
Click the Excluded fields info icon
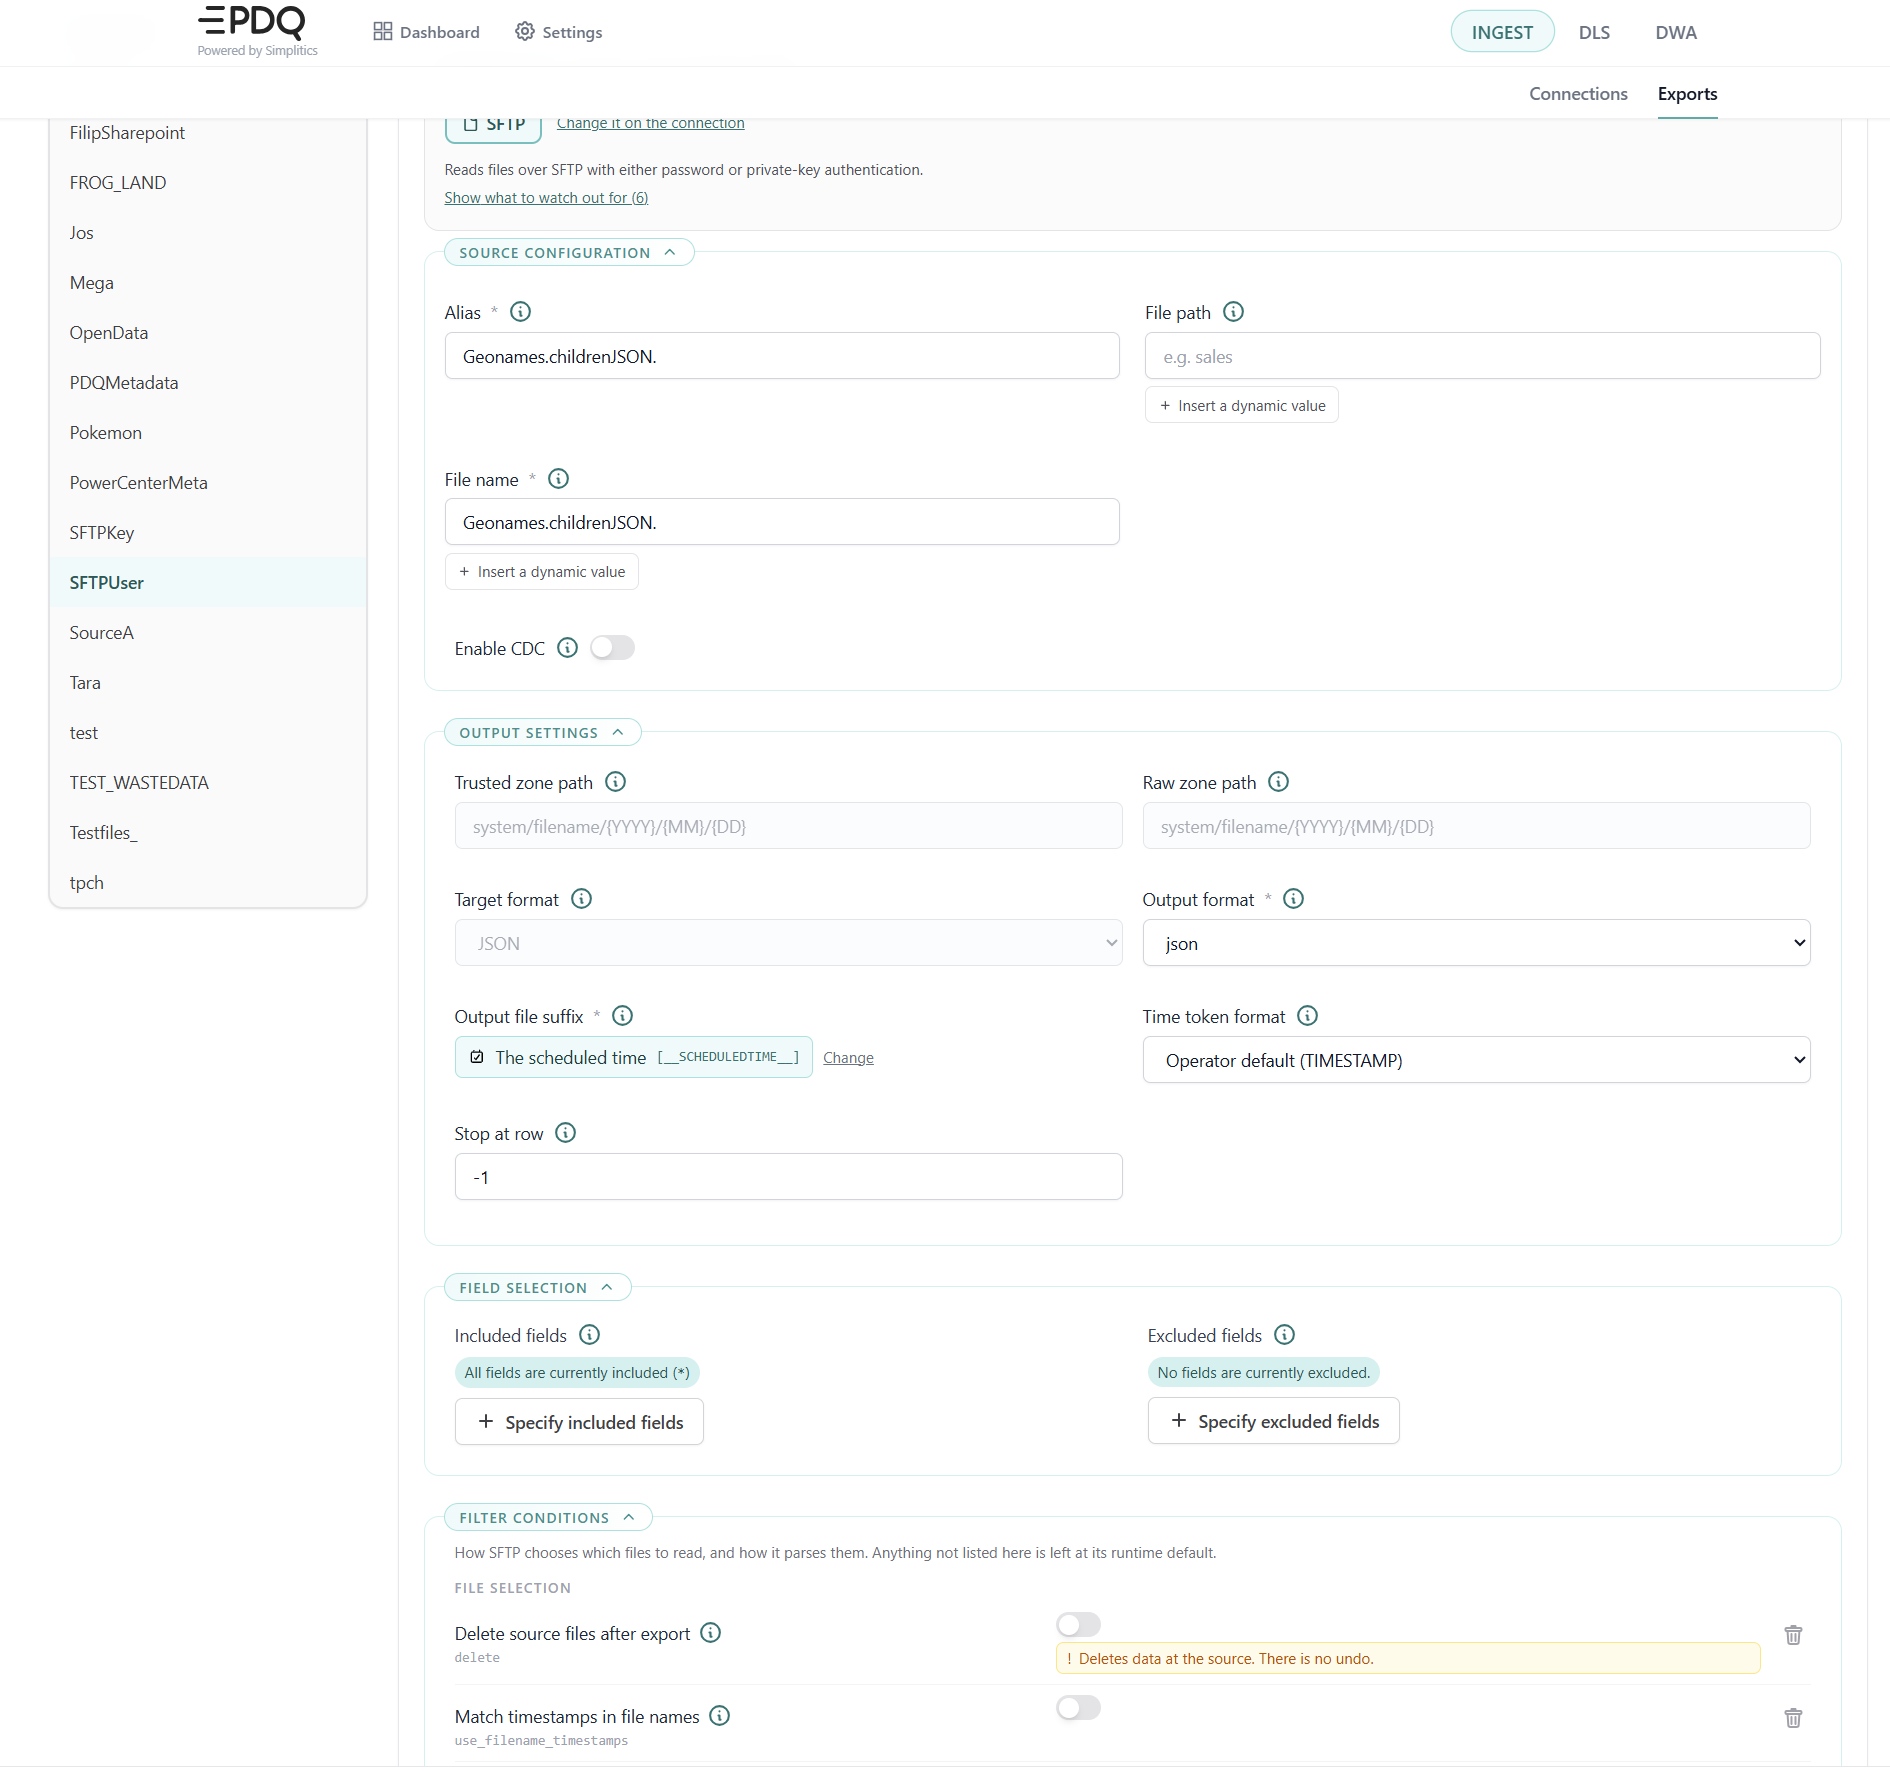coord(1285,1335)
